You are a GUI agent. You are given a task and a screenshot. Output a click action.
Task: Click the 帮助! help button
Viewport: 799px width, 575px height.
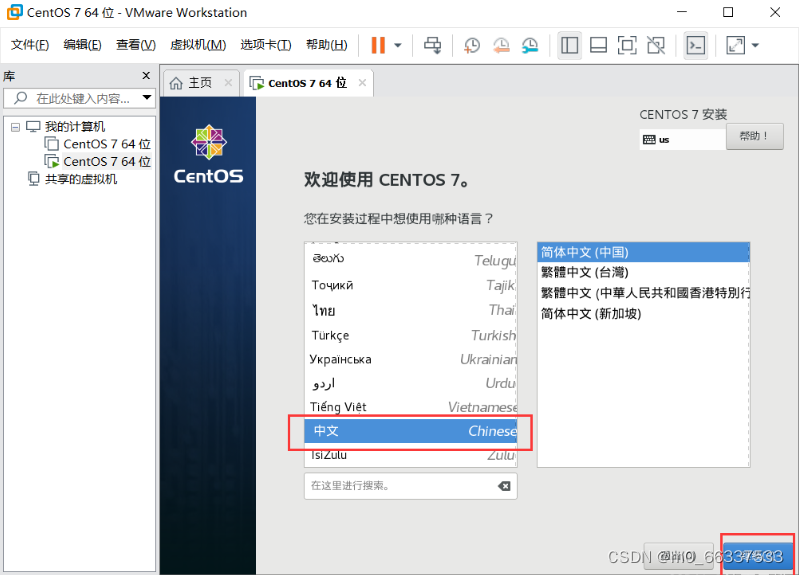(x=754, y=136)
